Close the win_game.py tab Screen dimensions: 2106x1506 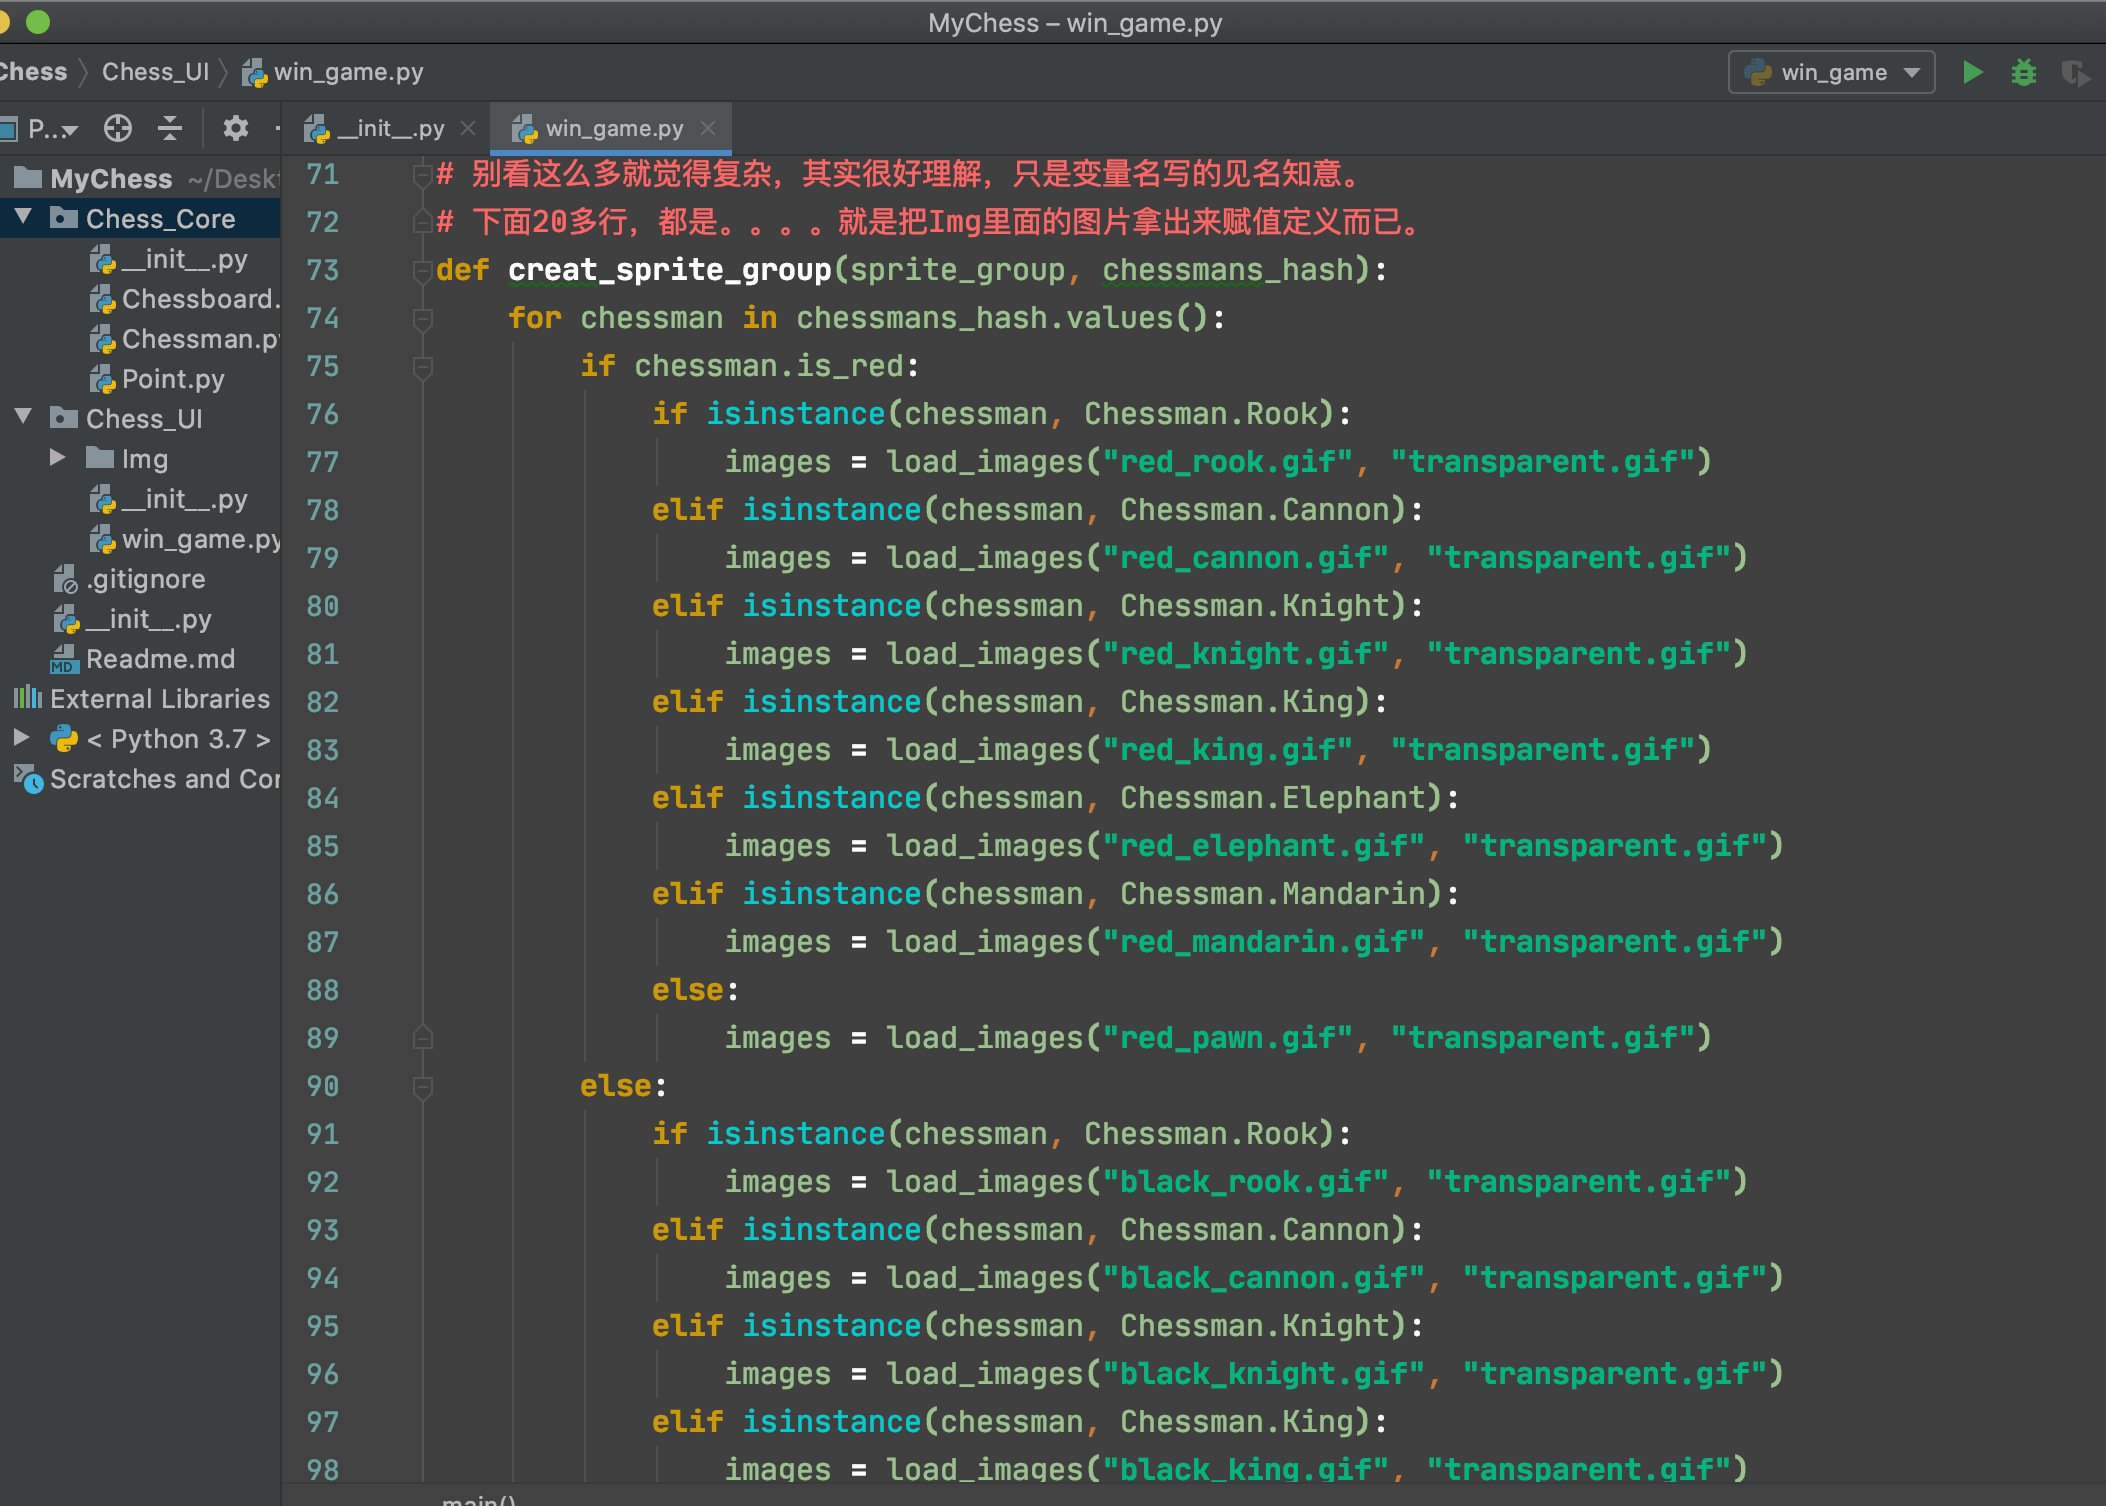point(708,128)
